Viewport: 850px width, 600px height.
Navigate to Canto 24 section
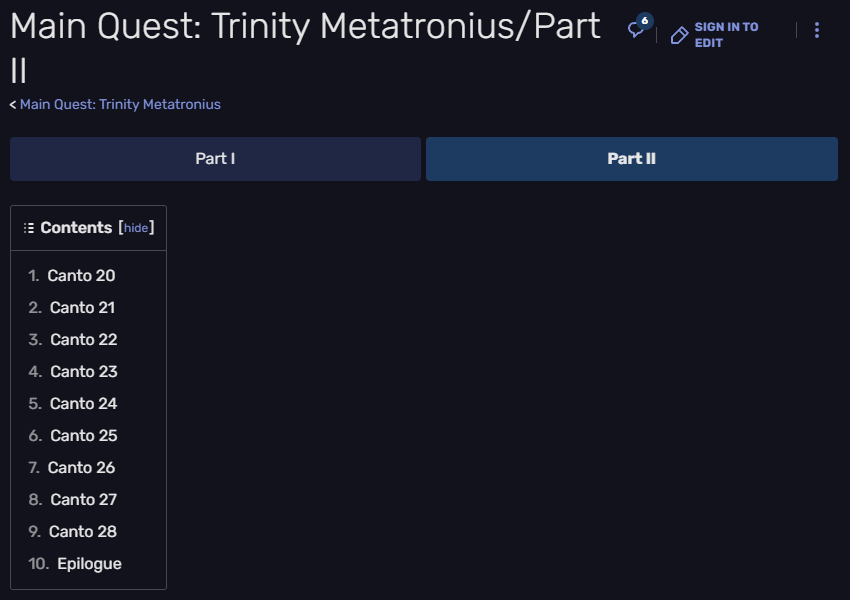click(83, 403)
